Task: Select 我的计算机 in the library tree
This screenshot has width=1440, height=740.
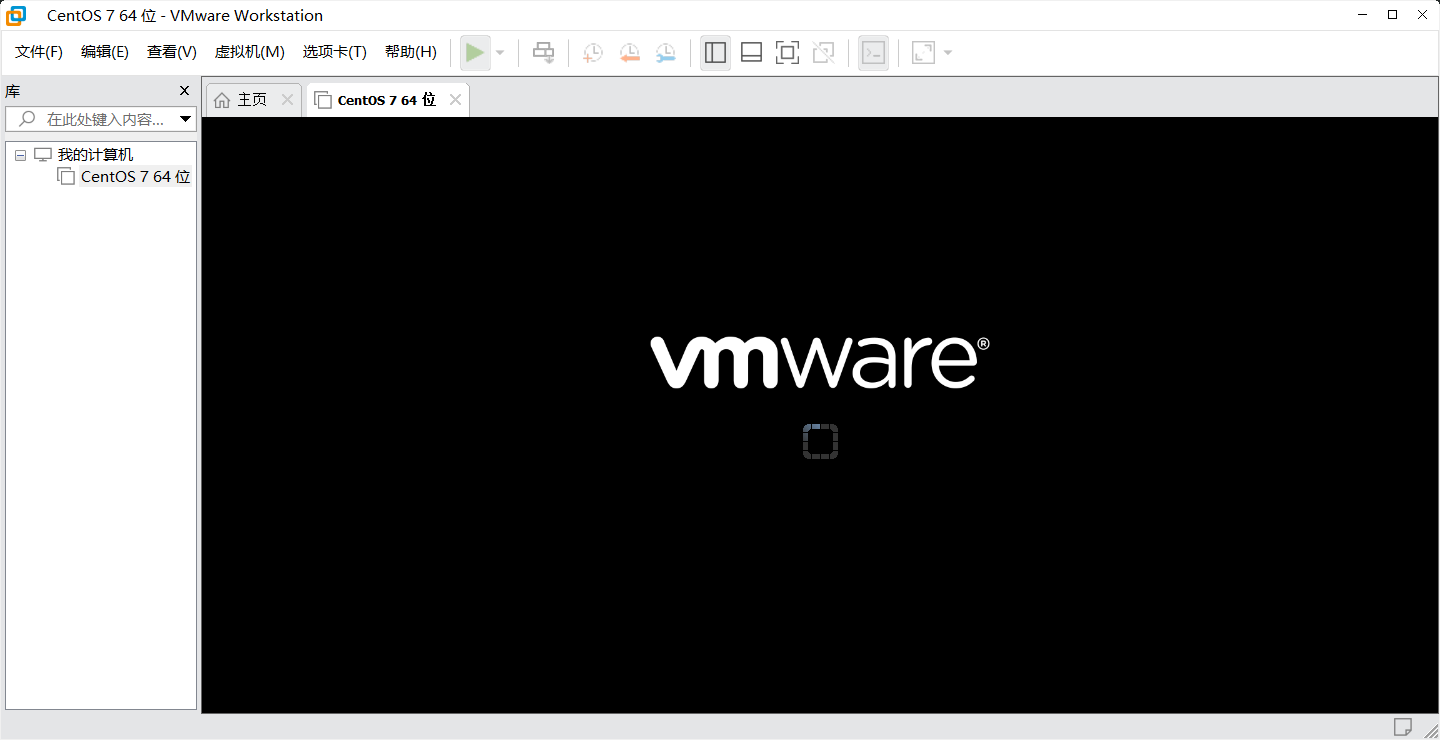Action: 95,155
